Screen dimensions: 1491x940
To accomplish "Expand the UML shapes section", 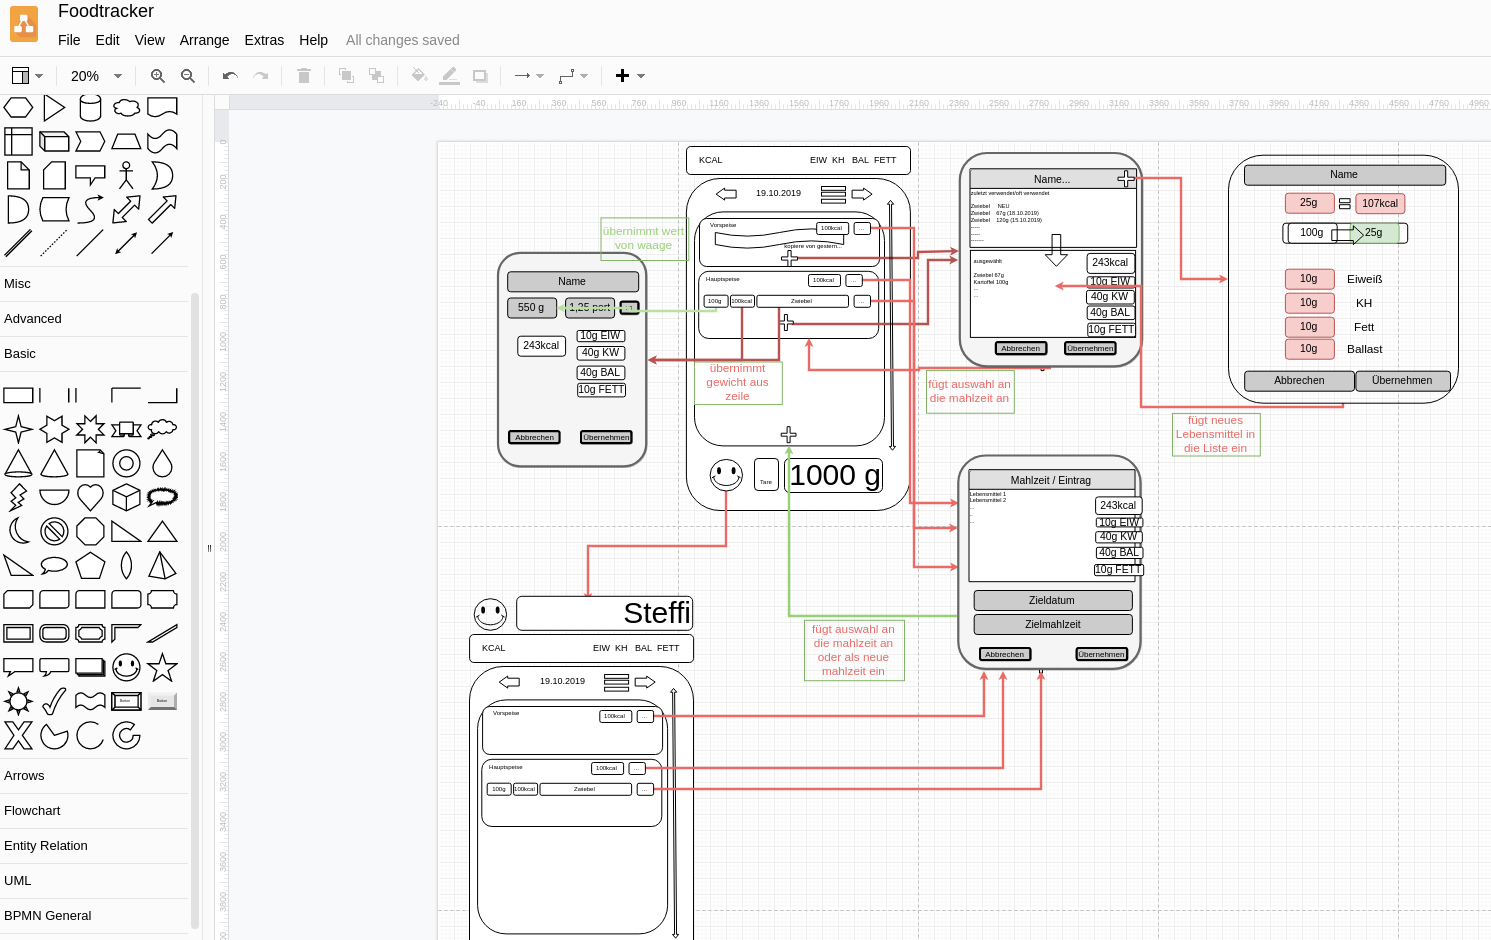I will pos(94,881).
